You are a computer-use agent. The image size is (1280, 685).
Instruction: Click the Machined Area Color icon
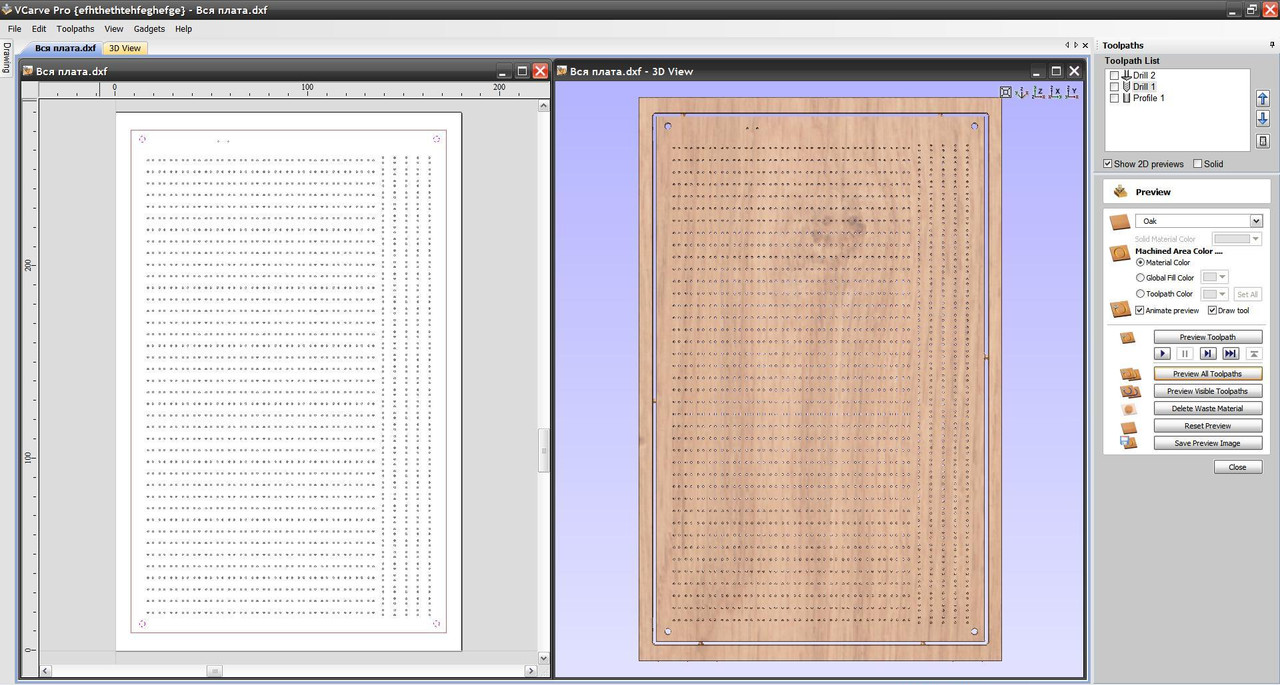coord(1120,254)
